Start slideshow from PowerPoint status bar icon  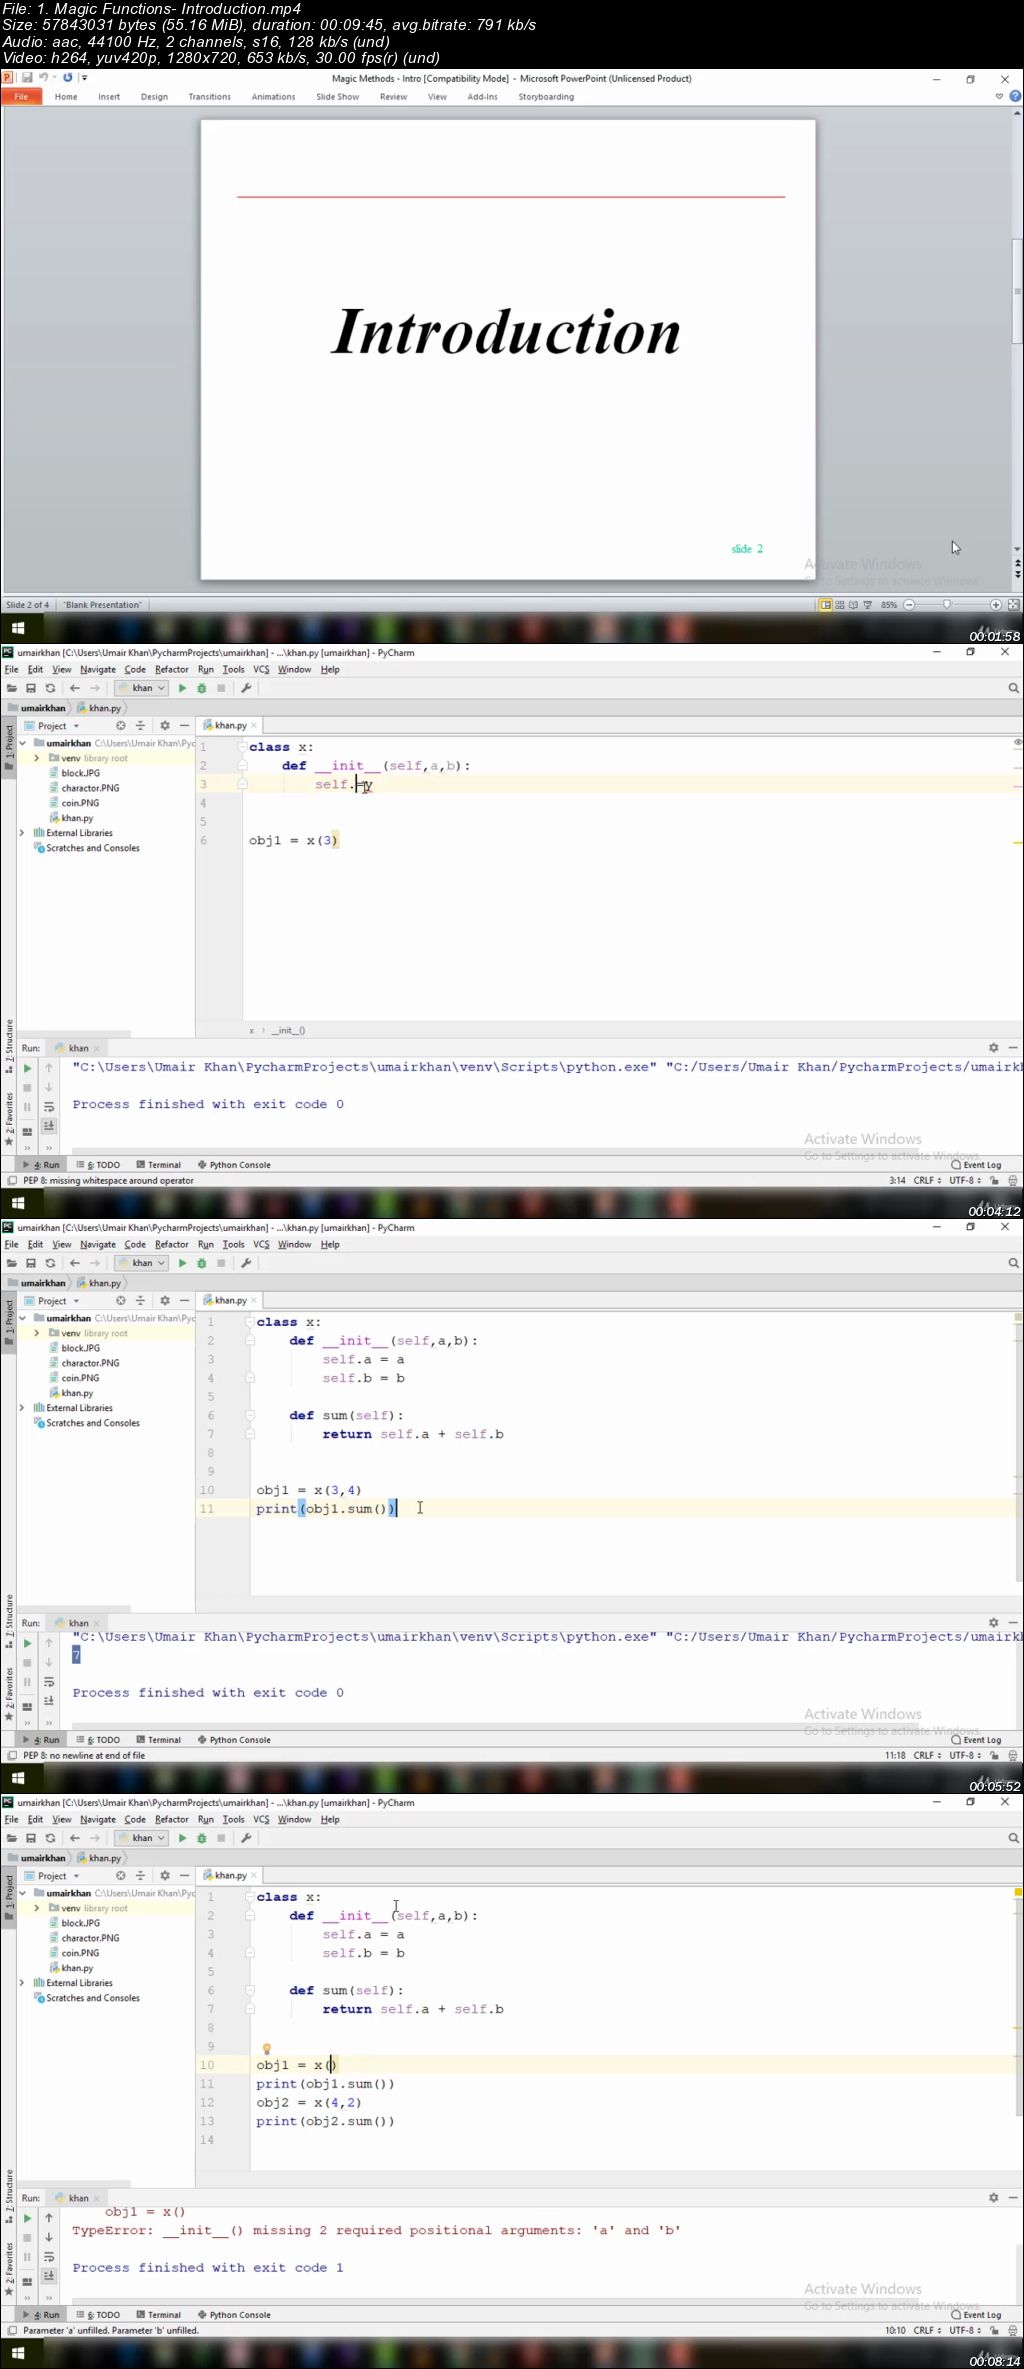[867, 605]
